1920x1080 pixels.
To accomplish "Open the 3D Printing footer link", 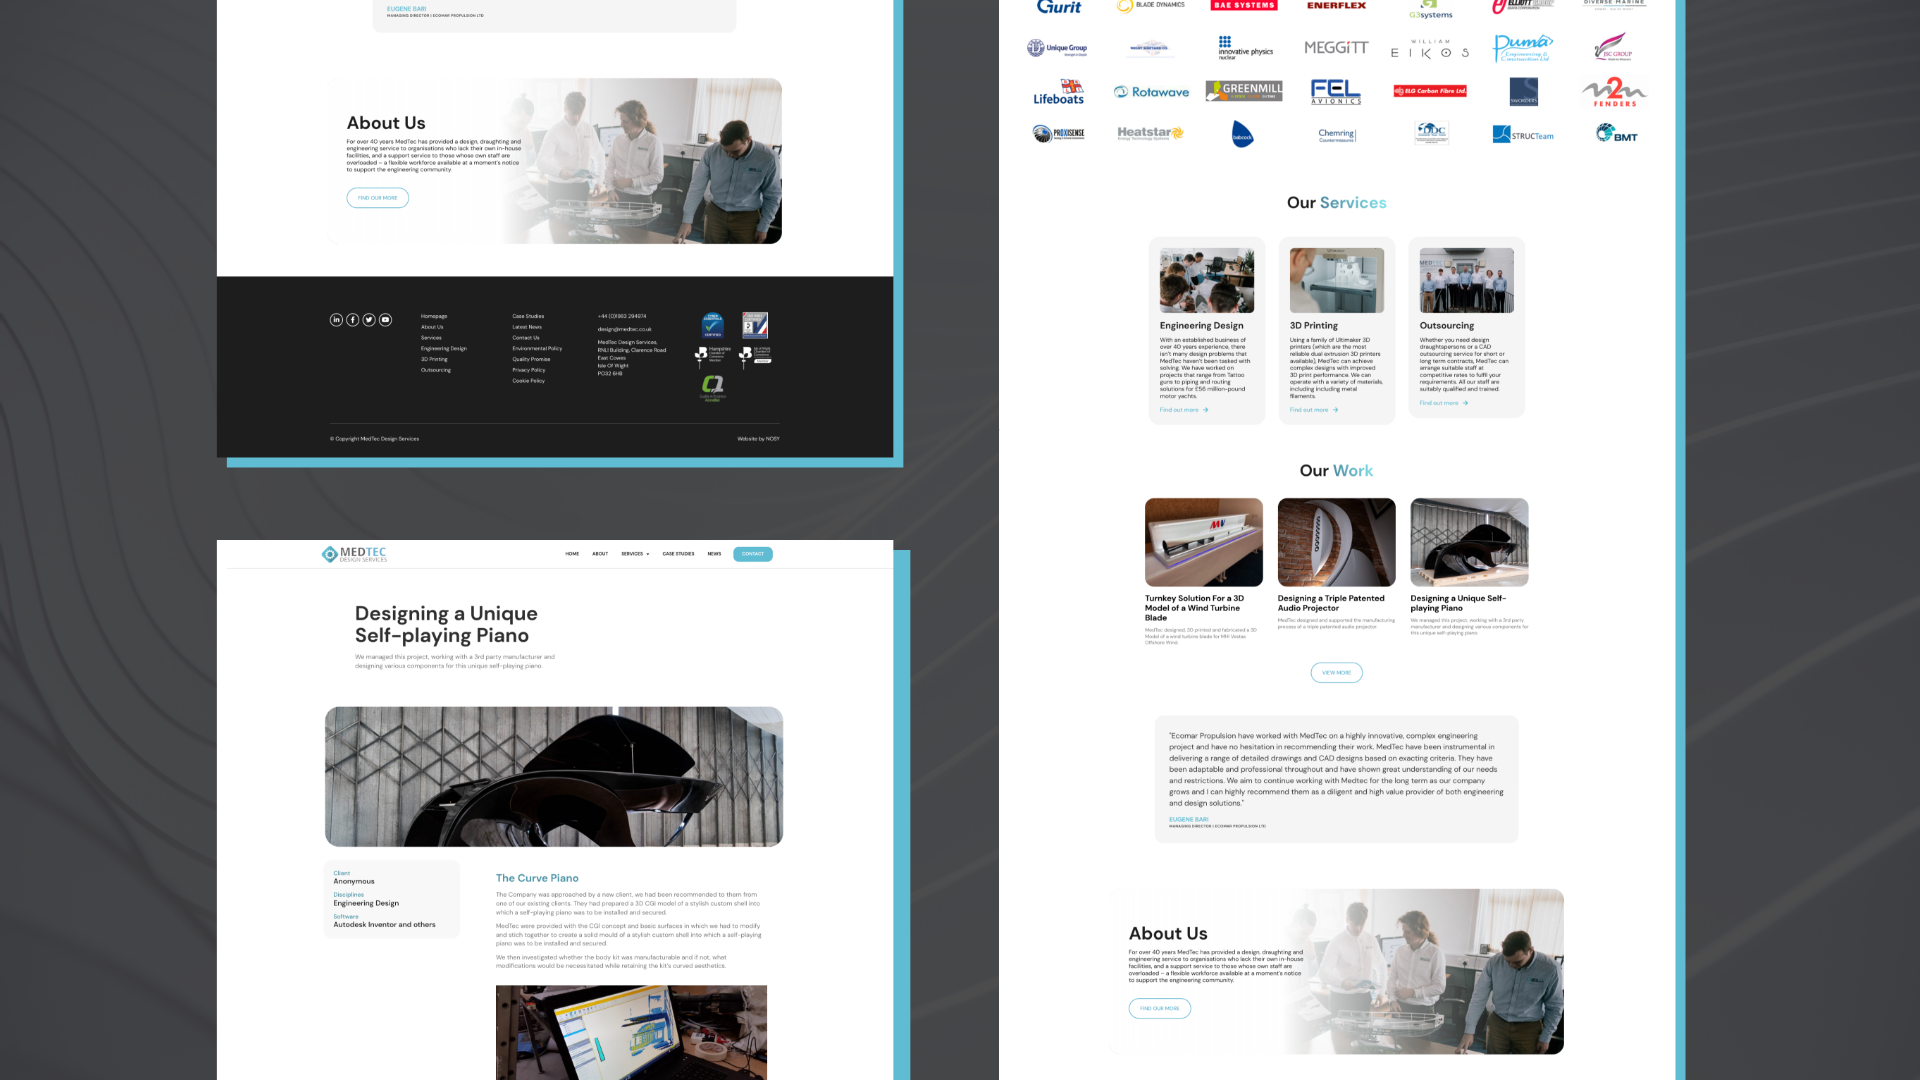I will 434,359.
